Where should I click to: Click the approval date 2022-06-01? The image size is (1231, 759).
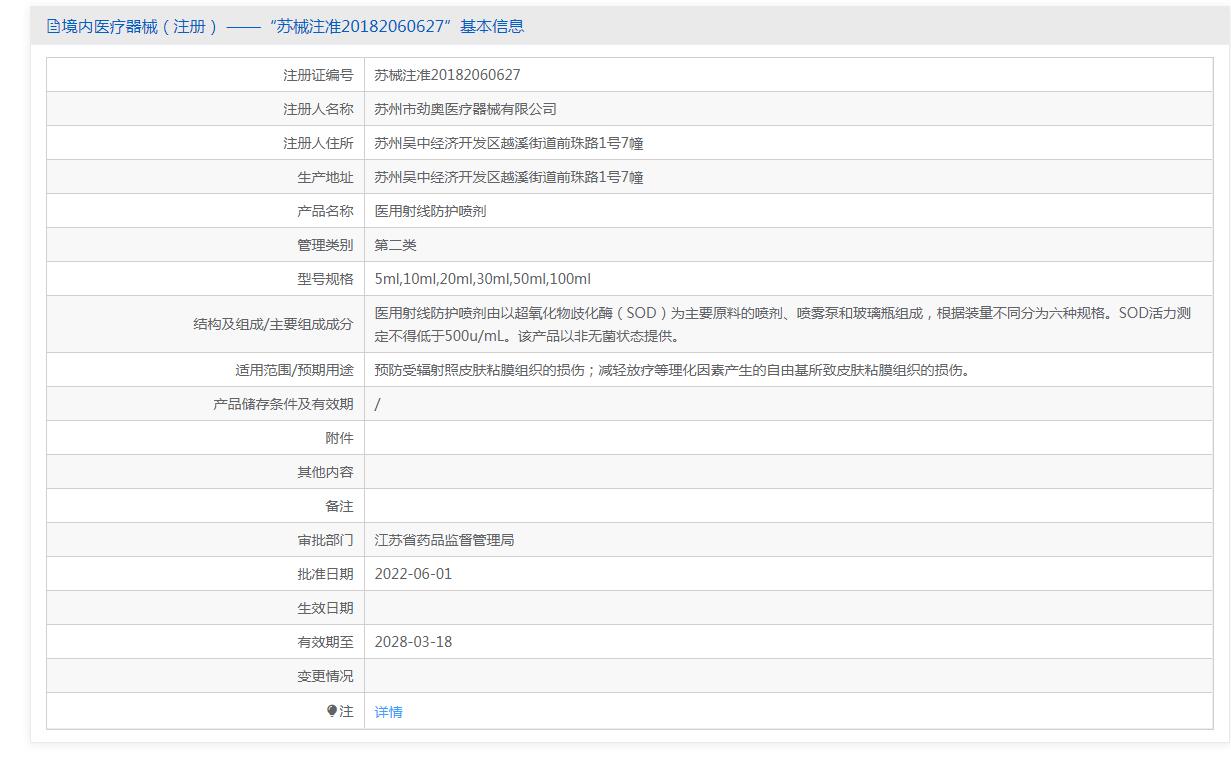click(413, 574)
